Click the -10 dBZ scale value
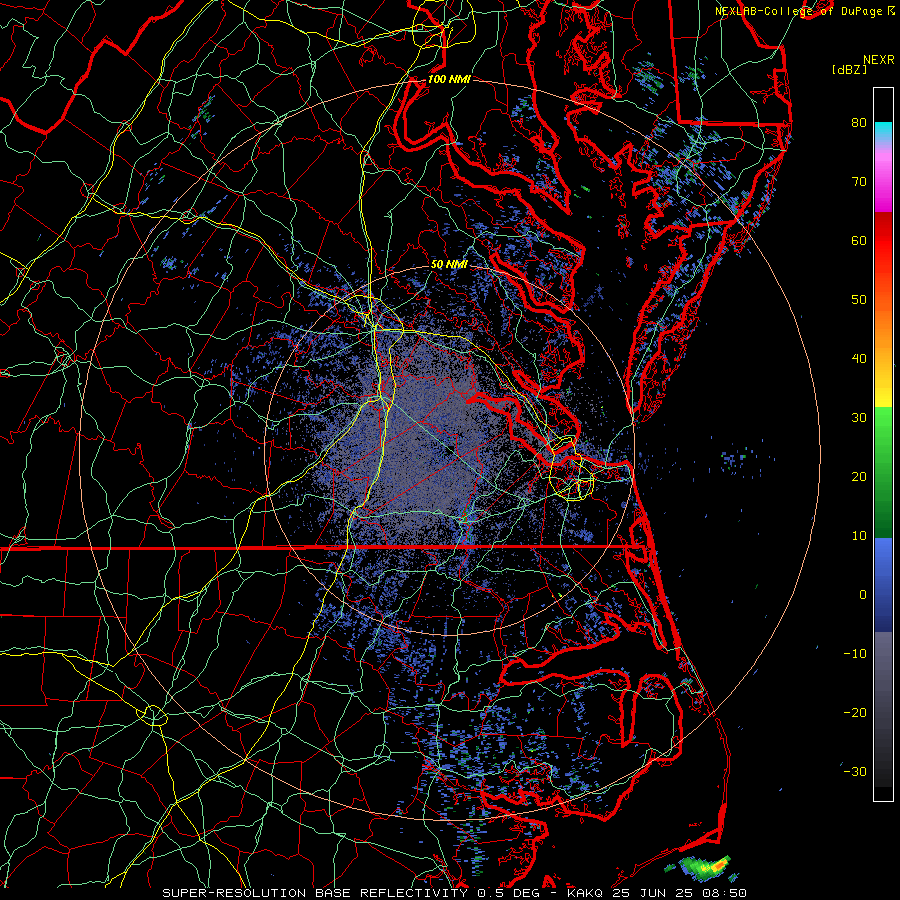This screenshot has height=900, width=900. point(855,654)
